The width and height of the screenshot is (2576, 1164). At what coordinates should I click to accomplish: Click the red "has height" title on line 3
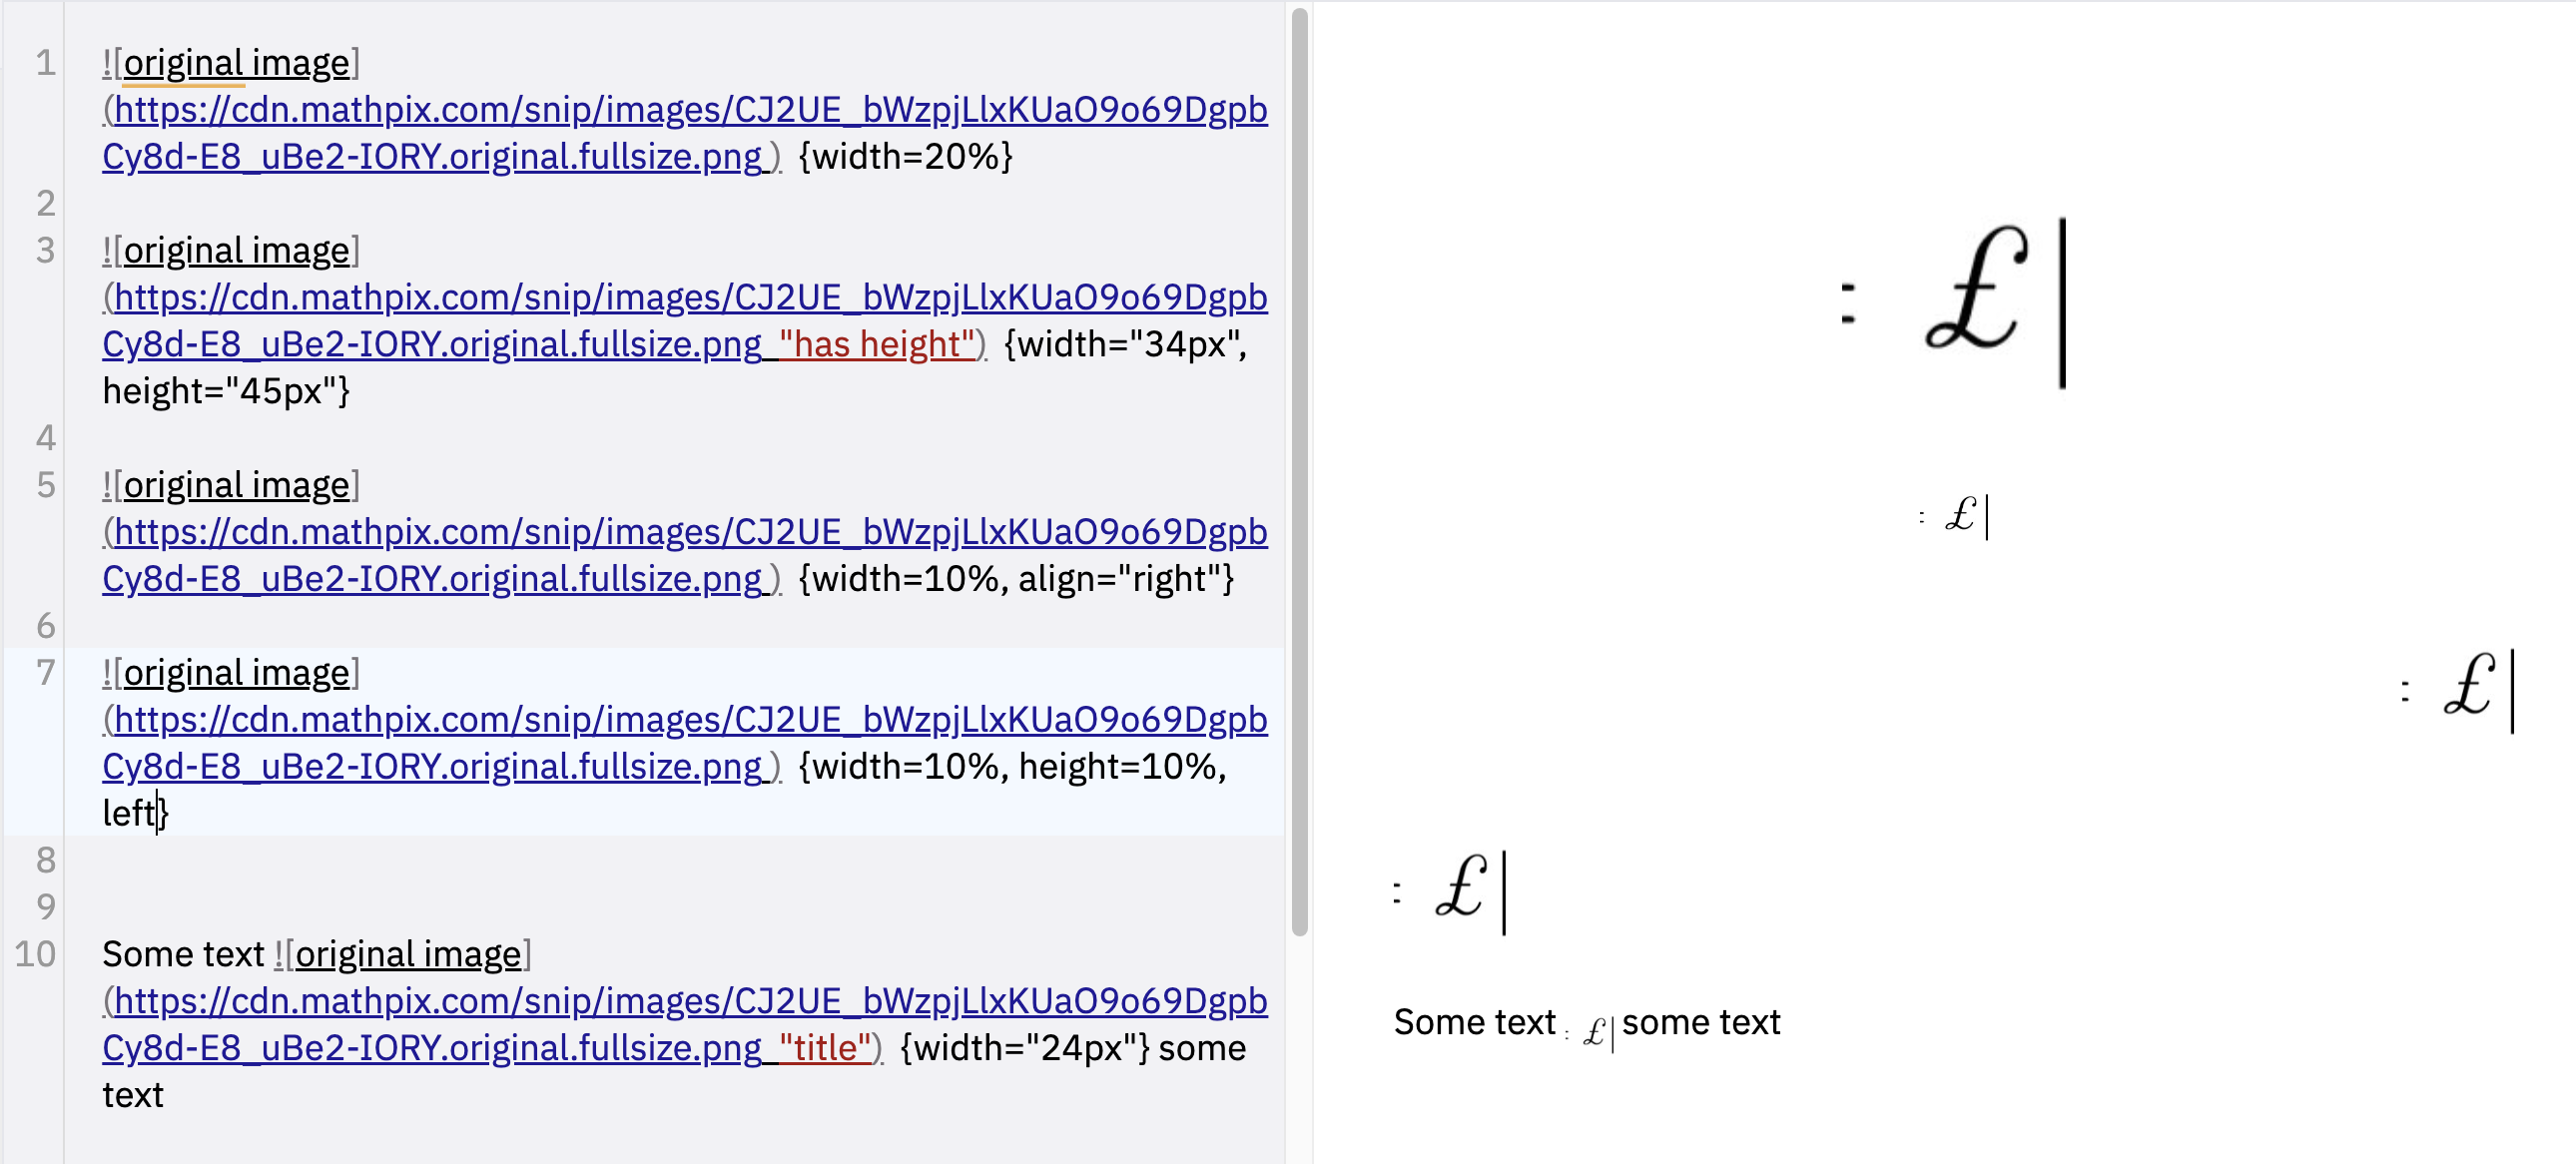(x=875, y=345)
